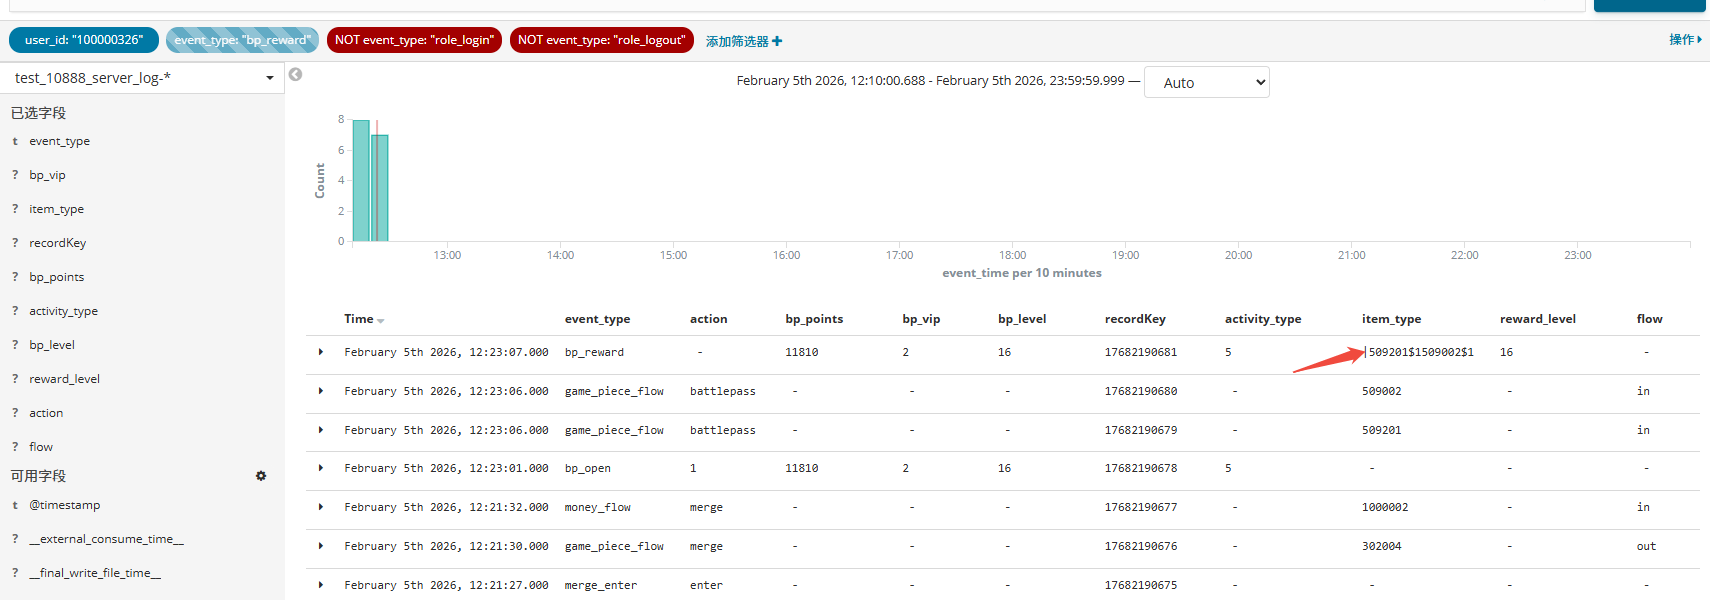Click the tallest histogram bar in chart
Image resolution: width=1710 pixels, height=600 pixels.
[361, 180]
